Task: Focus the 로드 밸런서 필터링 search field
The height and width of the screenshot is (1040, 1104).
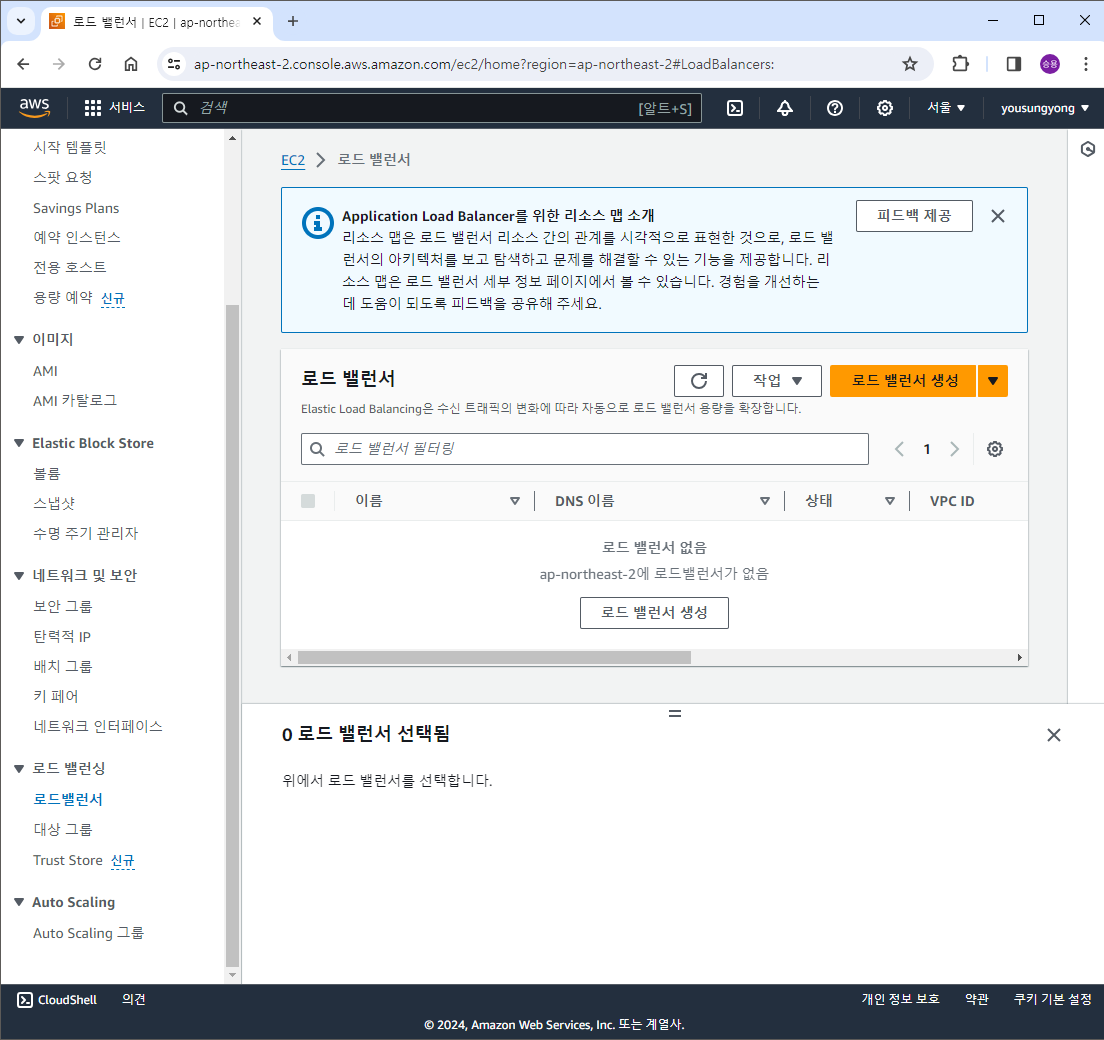Action: tap(584, 449)
